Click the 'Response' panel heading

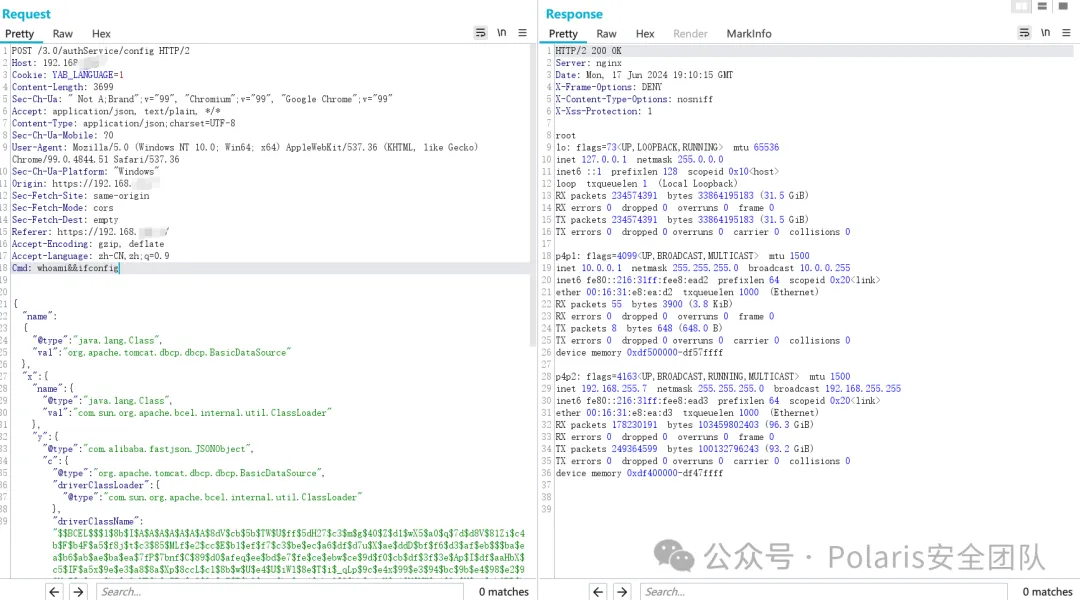pos(574,14)
